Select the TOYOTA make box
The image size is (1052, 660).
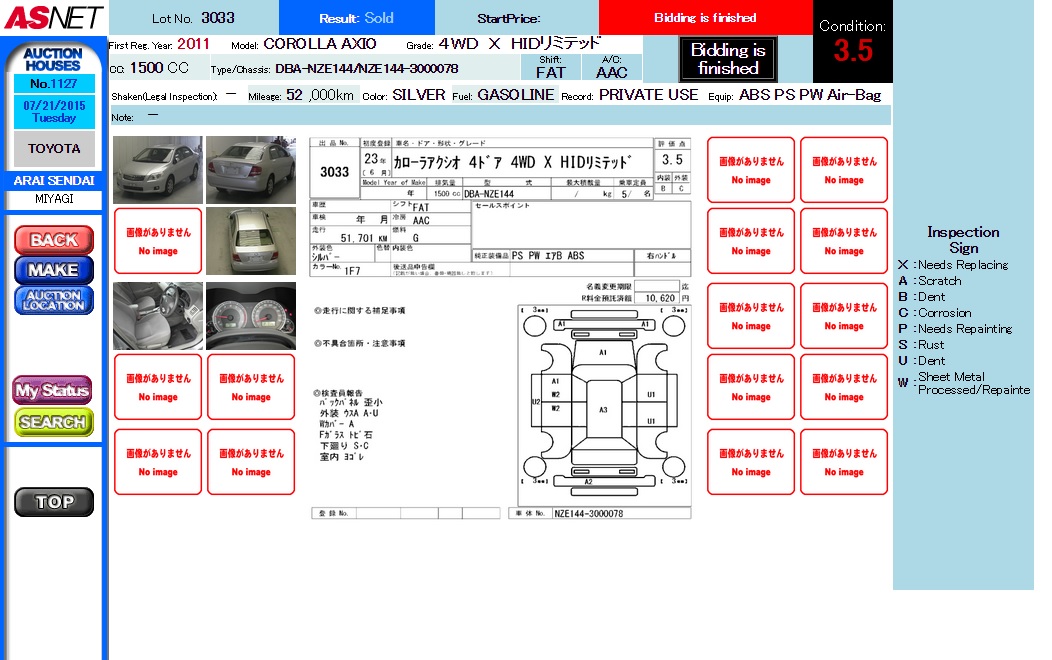tap(54, 149)
